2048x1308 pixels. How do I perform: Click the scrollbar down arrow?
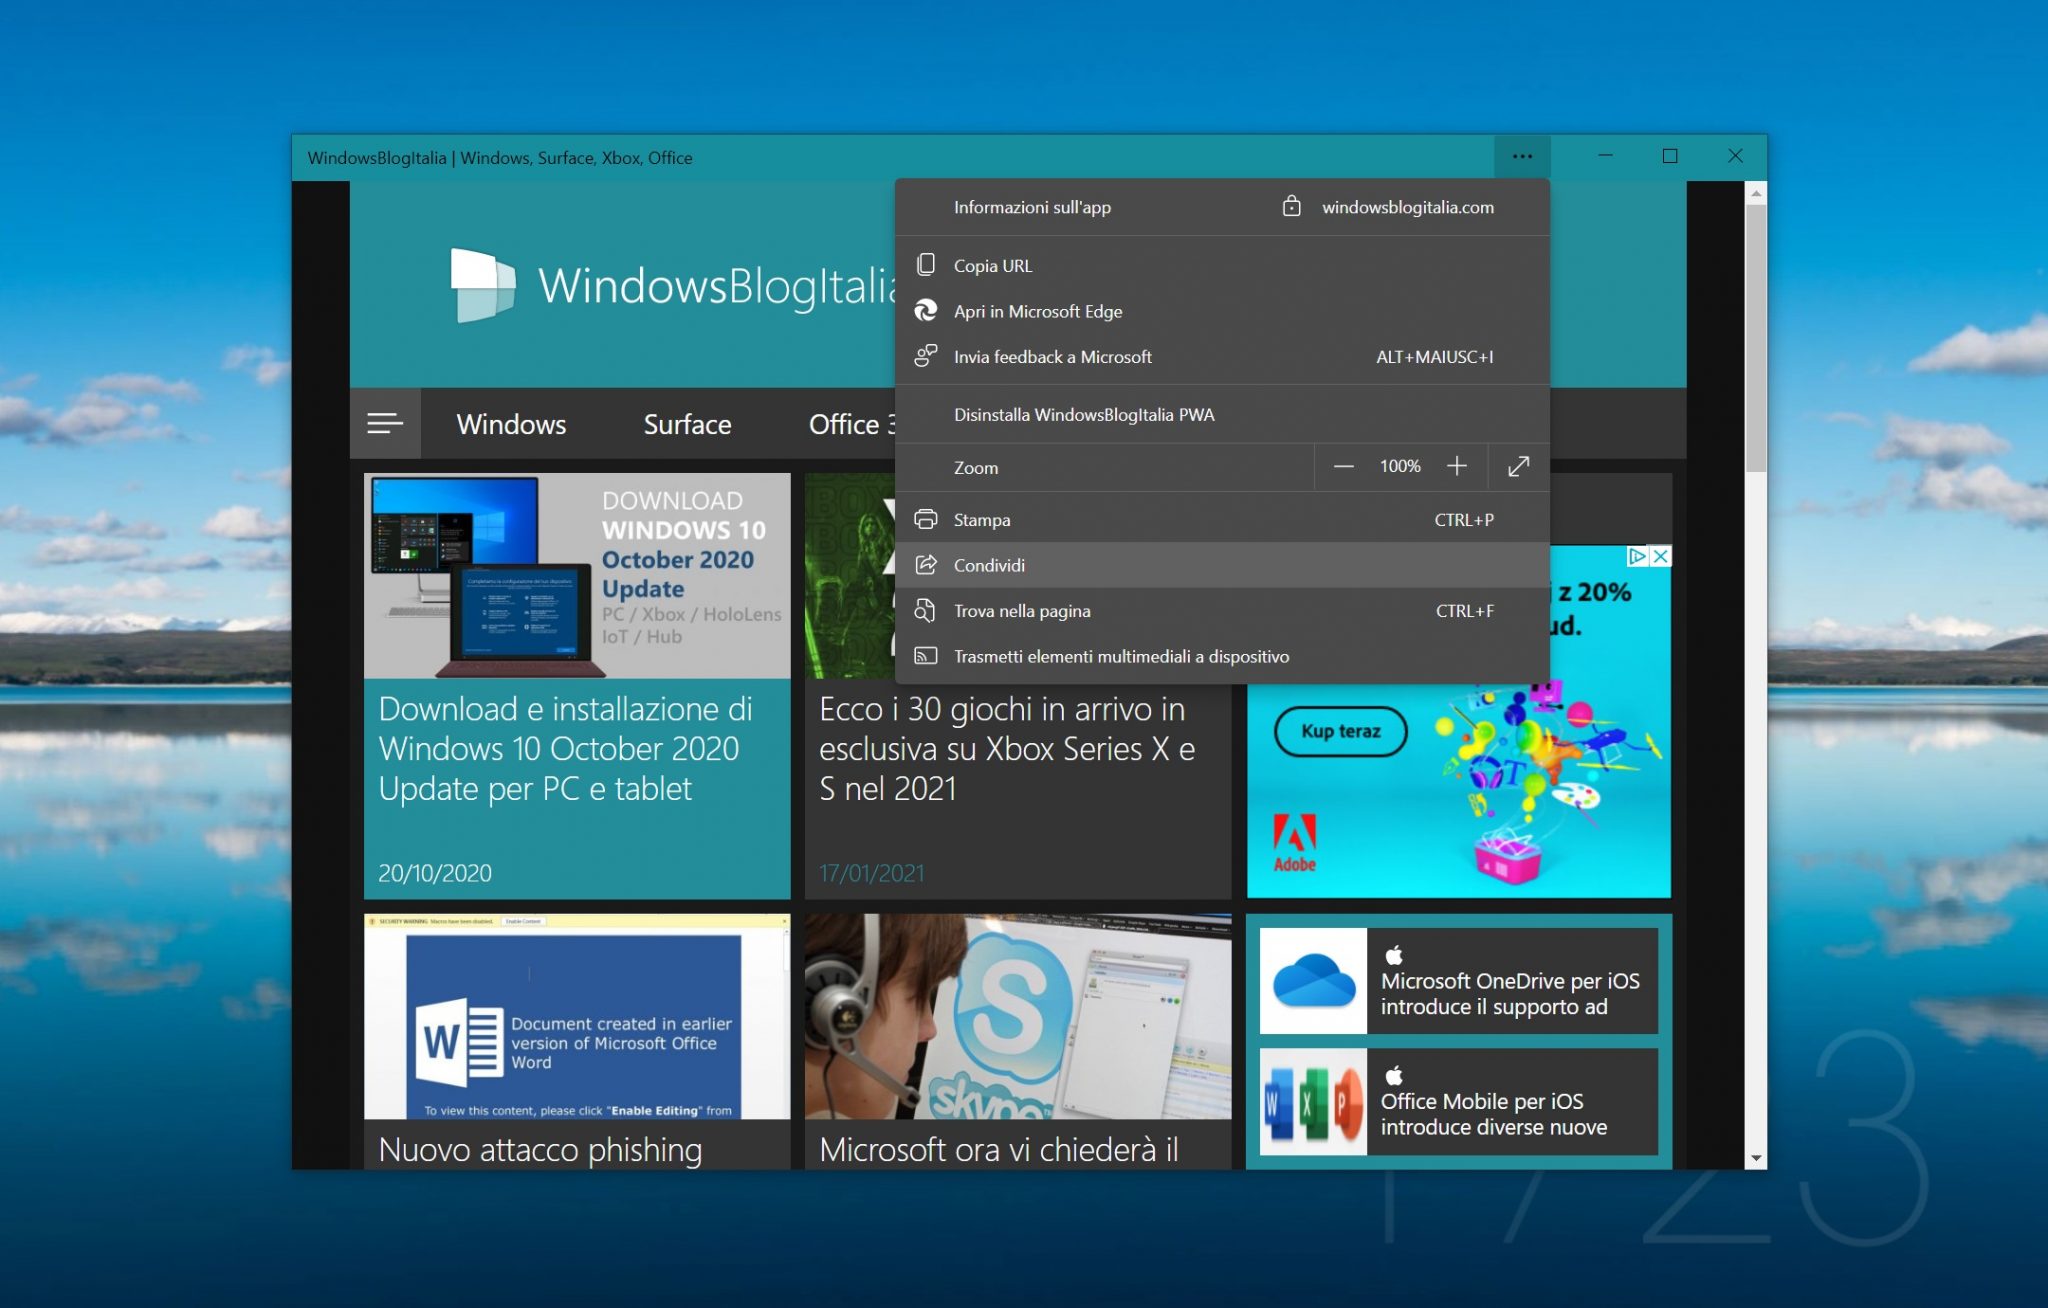coord(1756,1158)
